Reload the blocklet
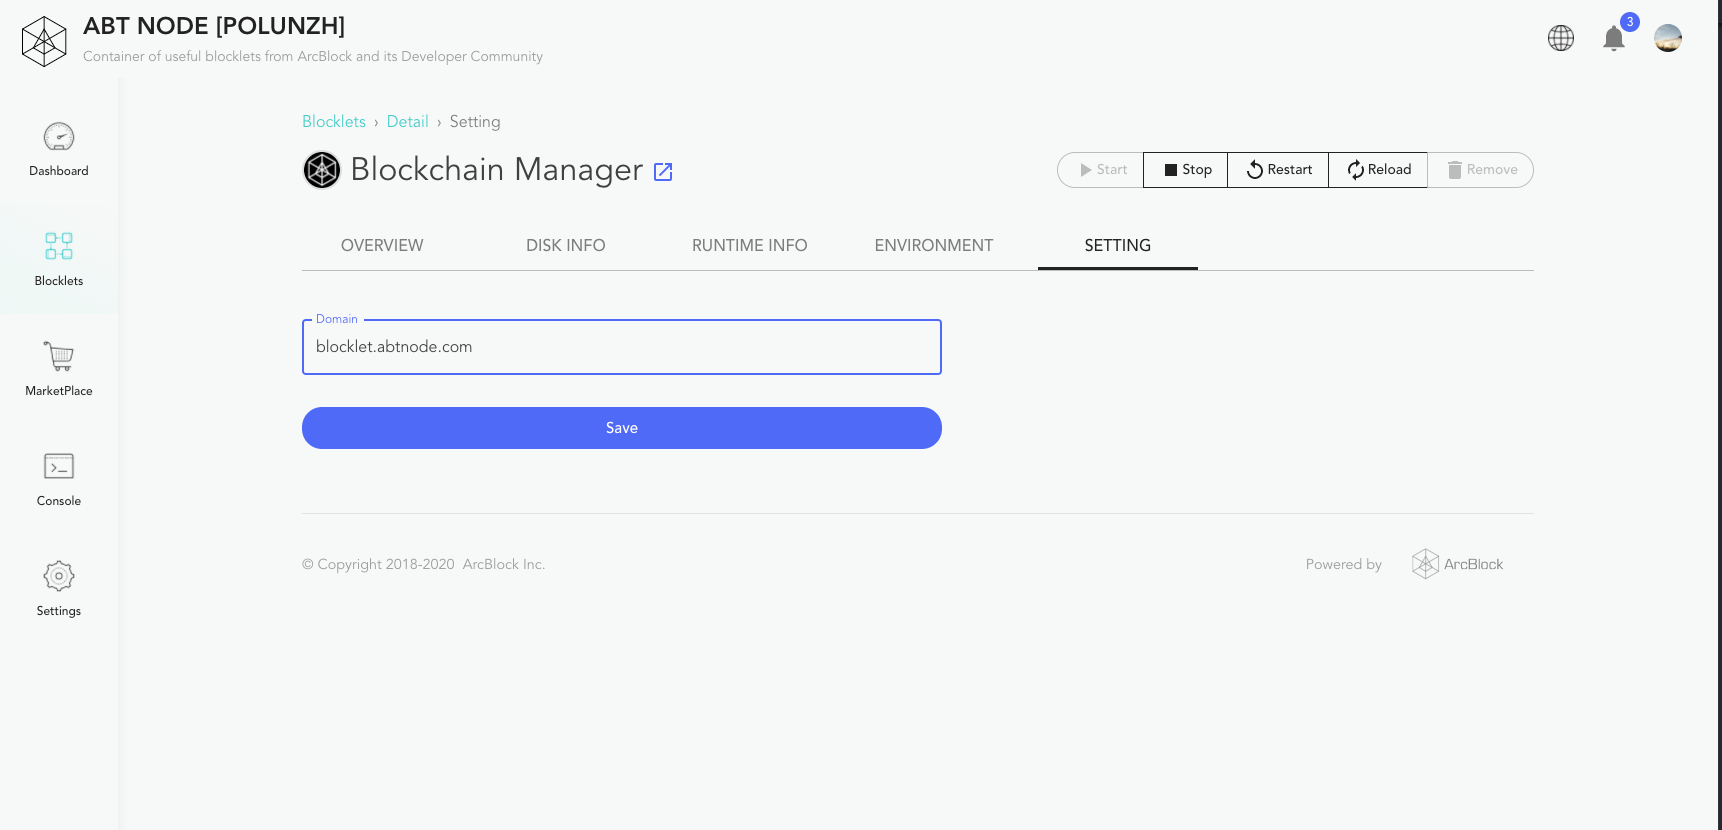This screenshot has width=1722, height=830. click(1378, 170)
